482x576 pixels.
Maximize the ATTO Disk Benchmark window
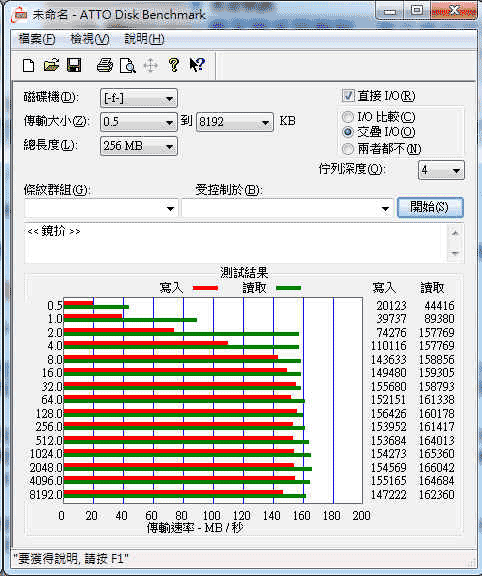pyautogui.click(x=417, y=10)
